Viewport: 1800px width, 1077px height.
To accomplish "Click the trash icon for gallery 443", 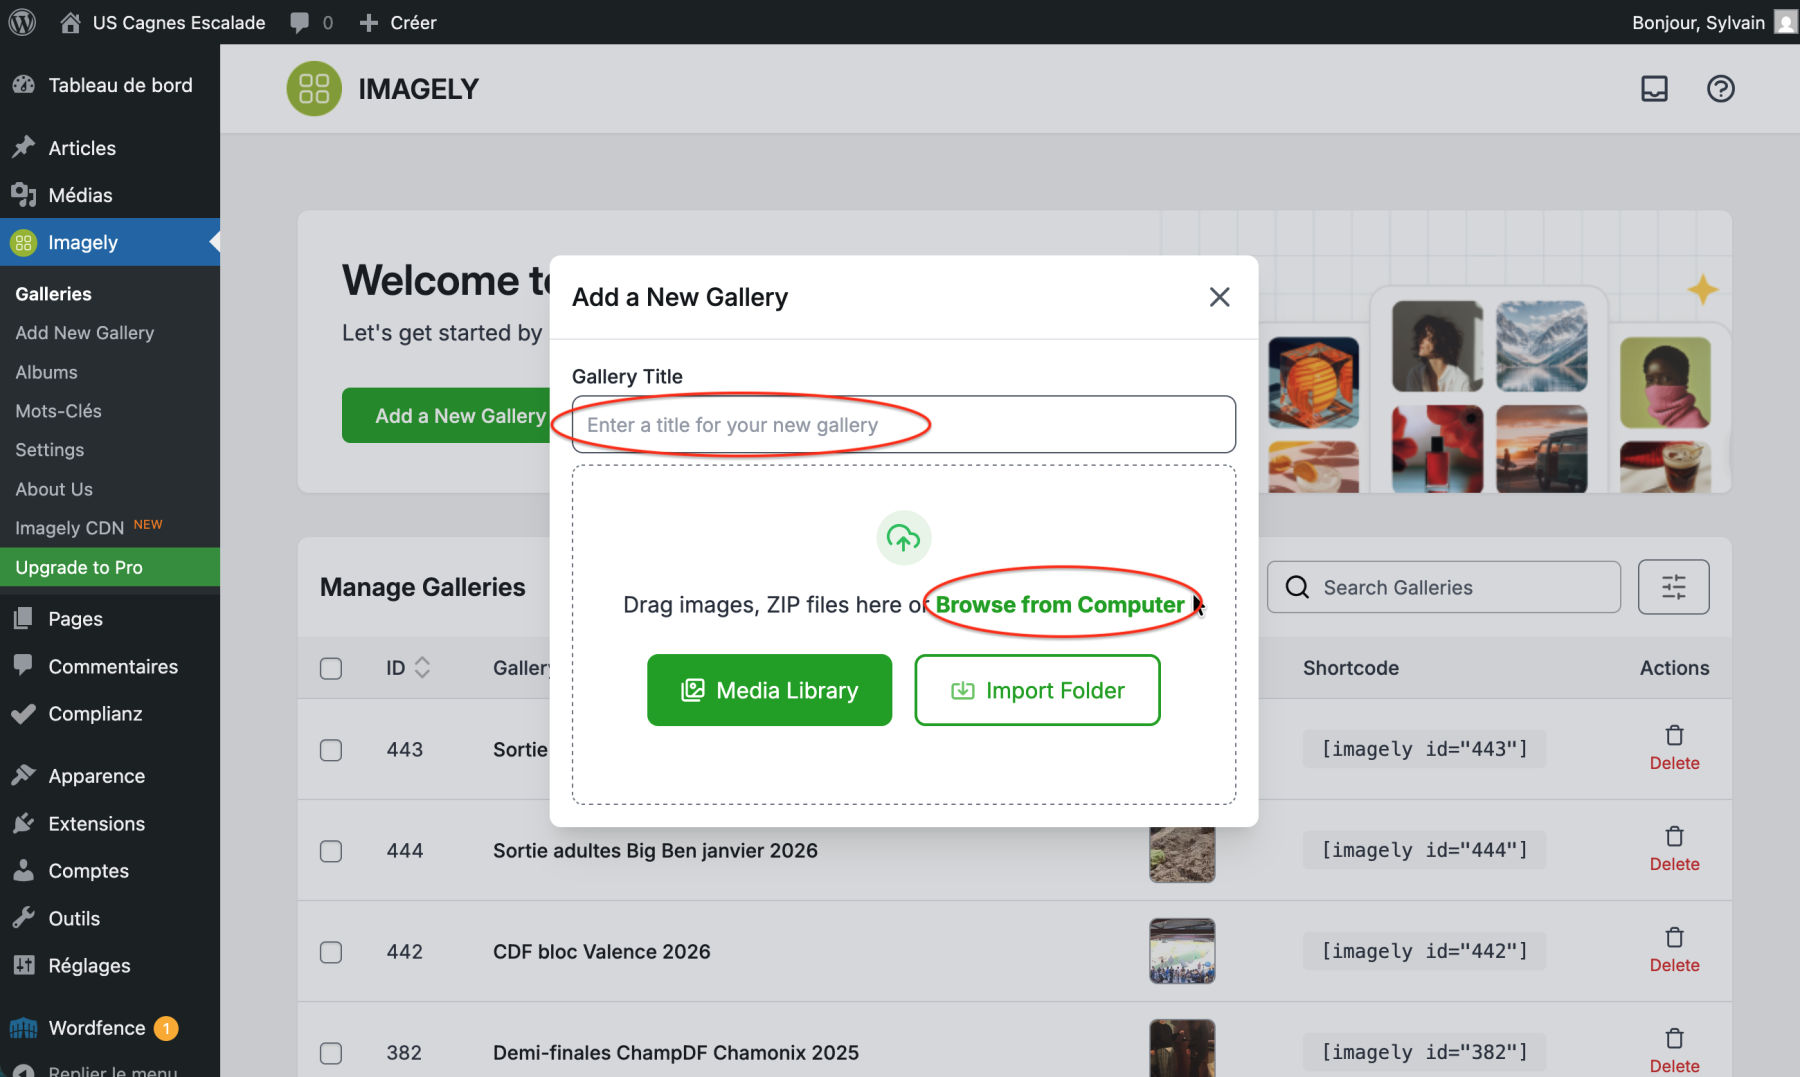I will [x=1674, y=736].
